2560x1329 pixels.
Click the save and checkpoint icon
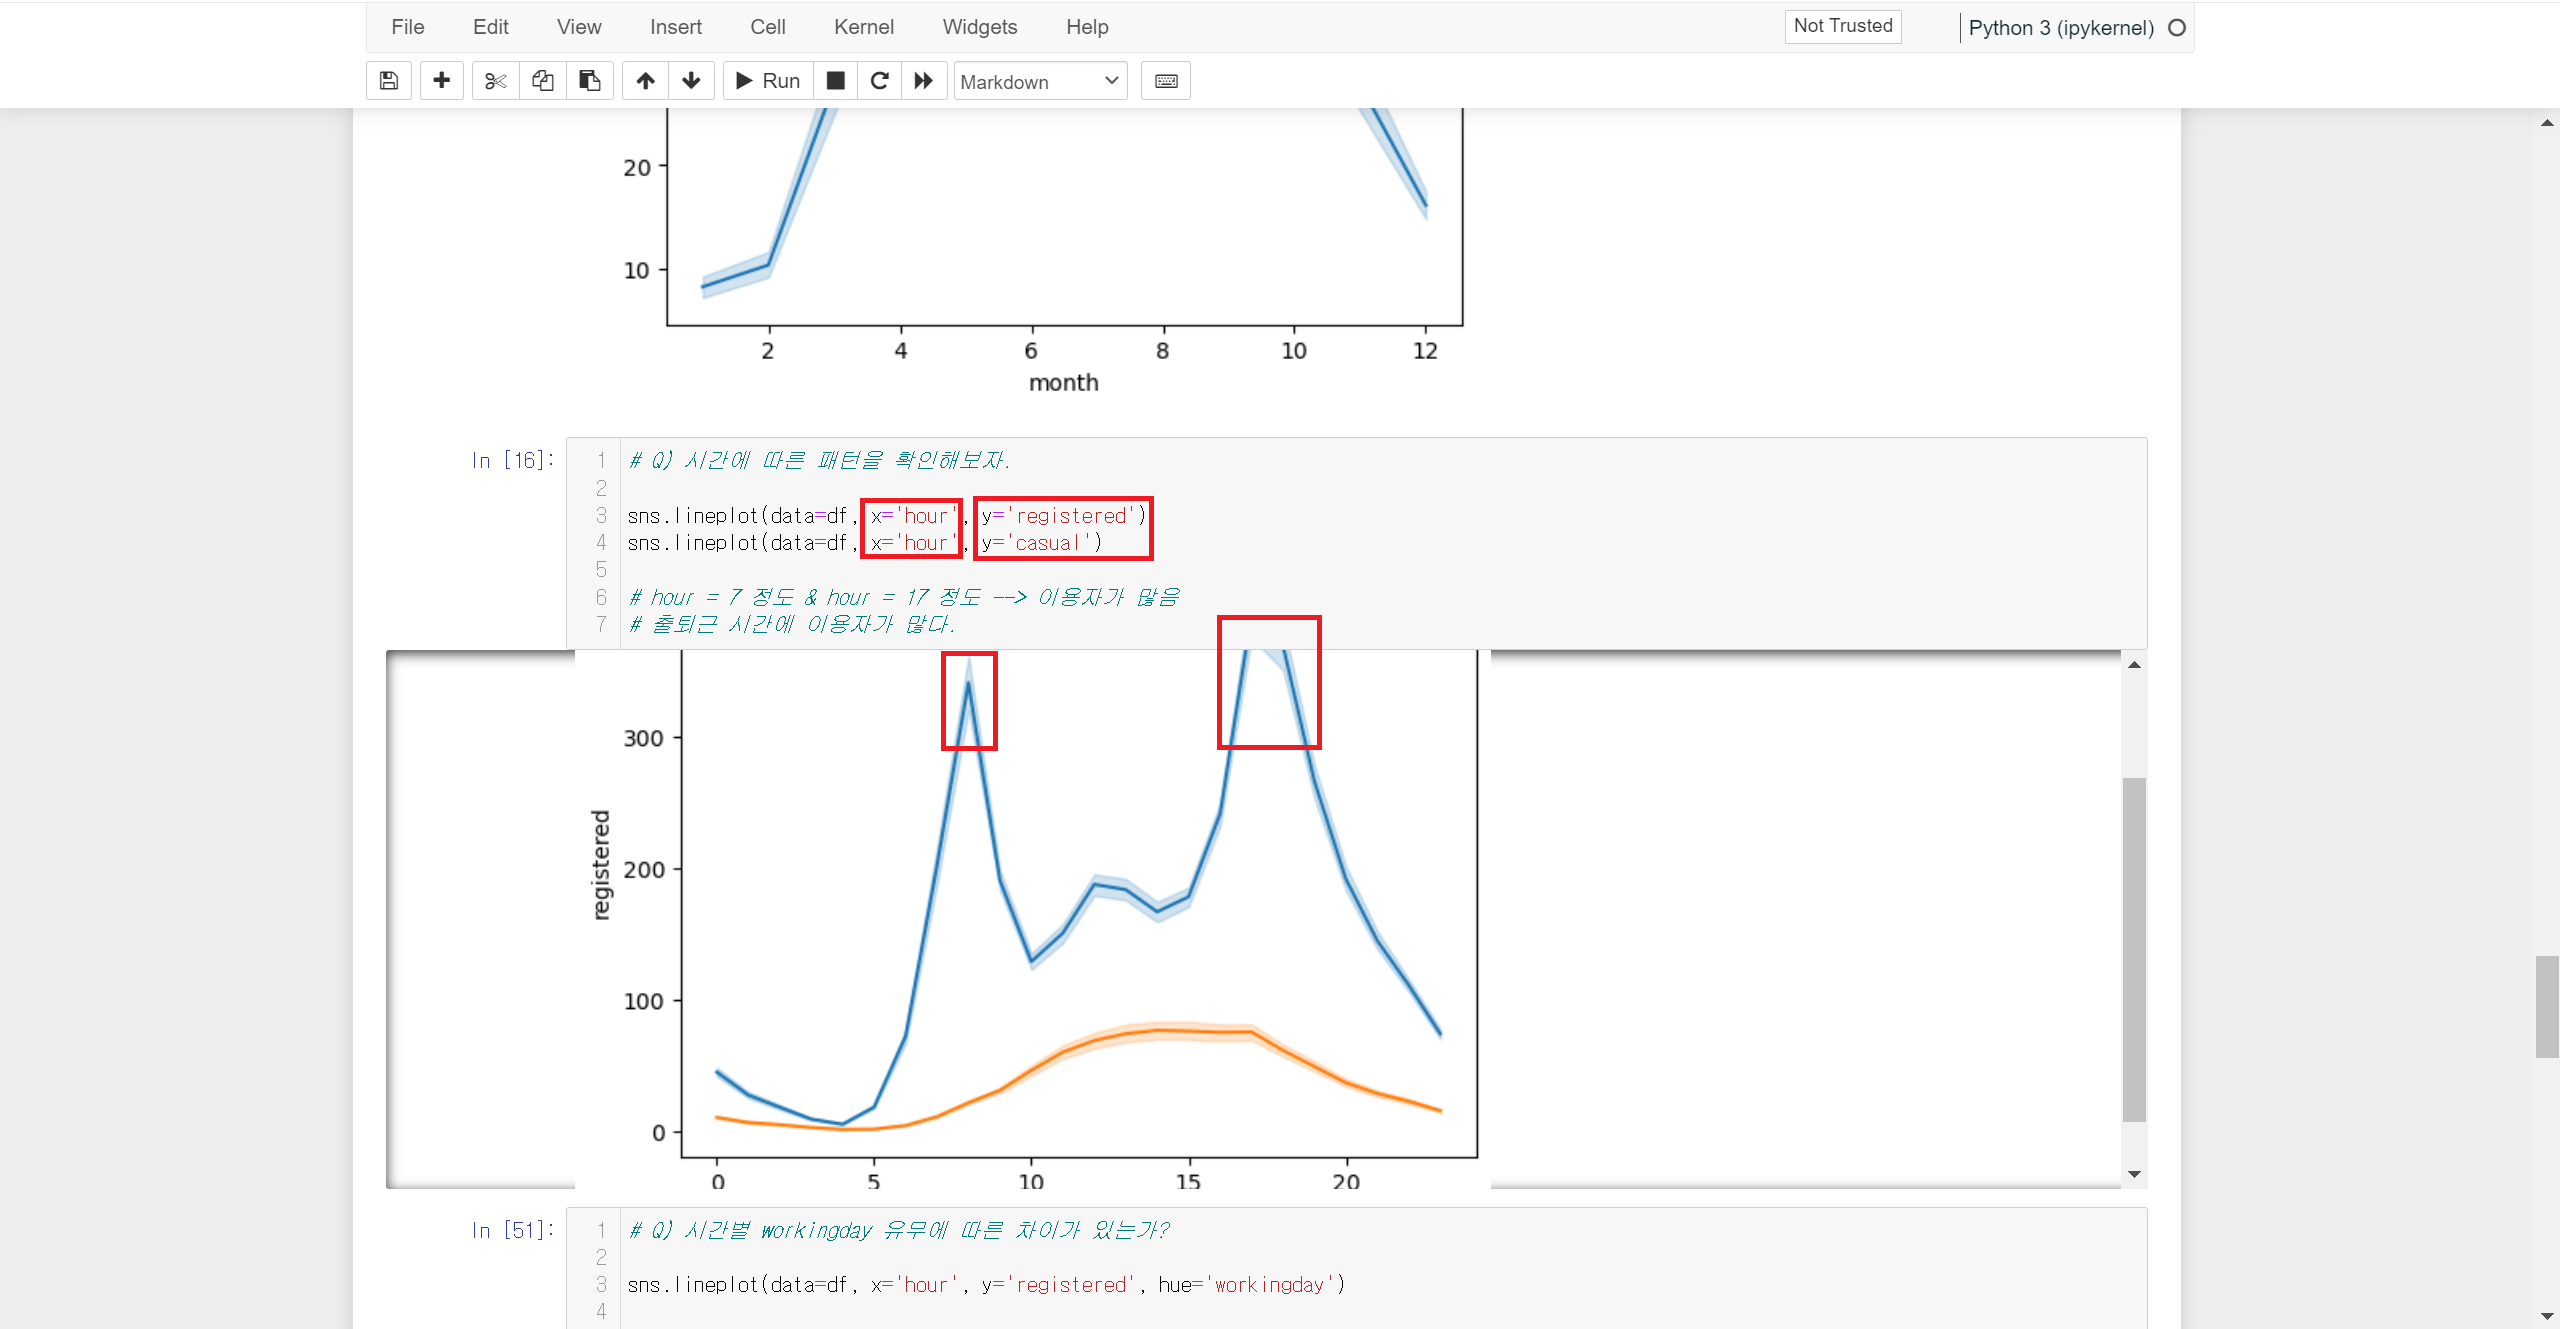pos(389,81)
